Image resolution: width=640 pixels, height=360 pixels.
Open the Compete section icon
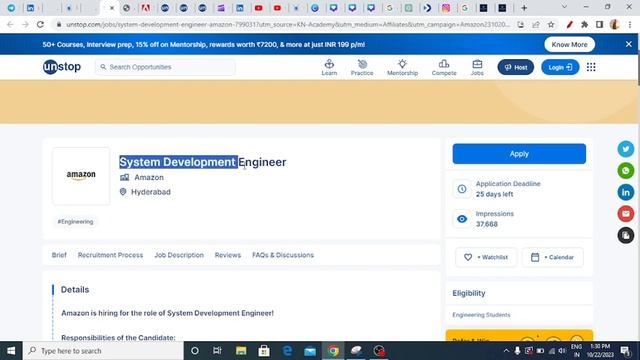point(444,67)
